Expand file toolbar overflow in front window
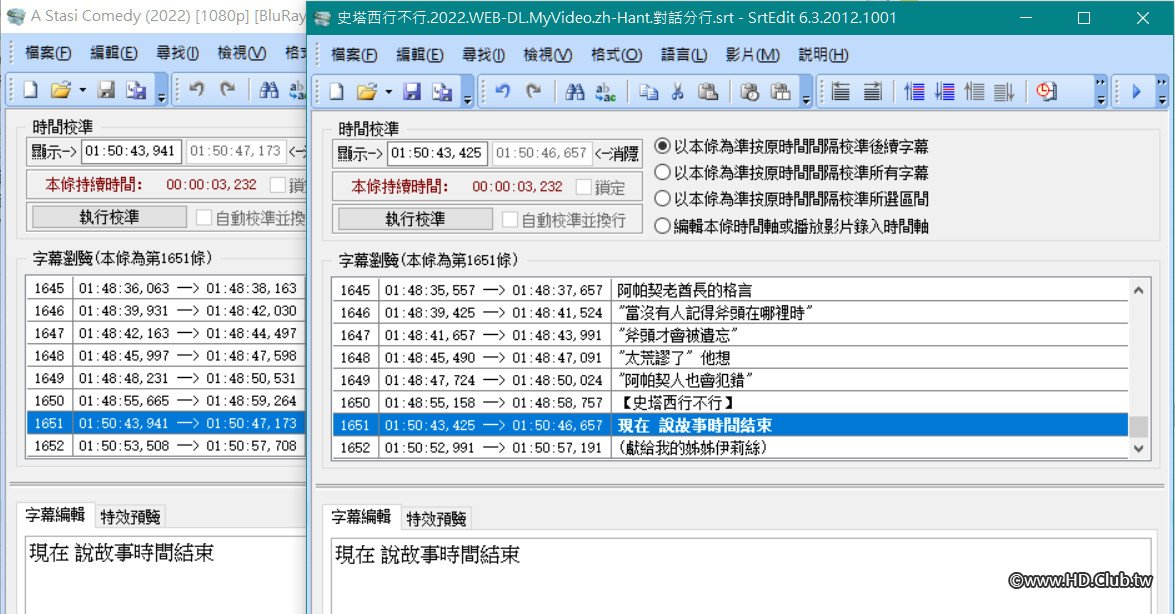Viewport: 1175px width, 614px height. (467, 92)
